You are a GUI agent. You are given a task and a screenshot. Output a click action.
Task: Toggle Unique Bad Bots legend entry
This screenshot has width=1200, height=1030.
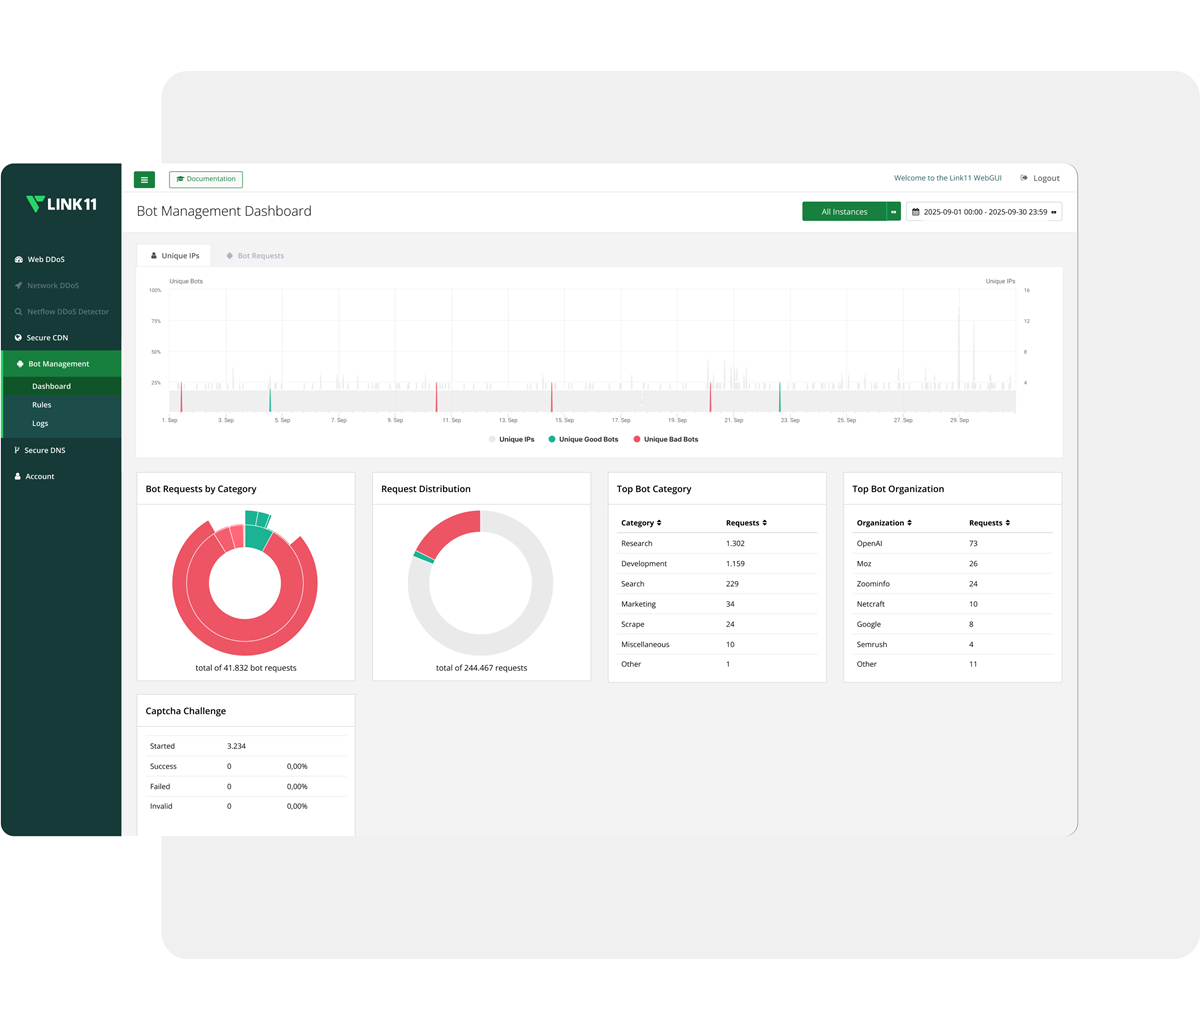(x=665, y=439)
